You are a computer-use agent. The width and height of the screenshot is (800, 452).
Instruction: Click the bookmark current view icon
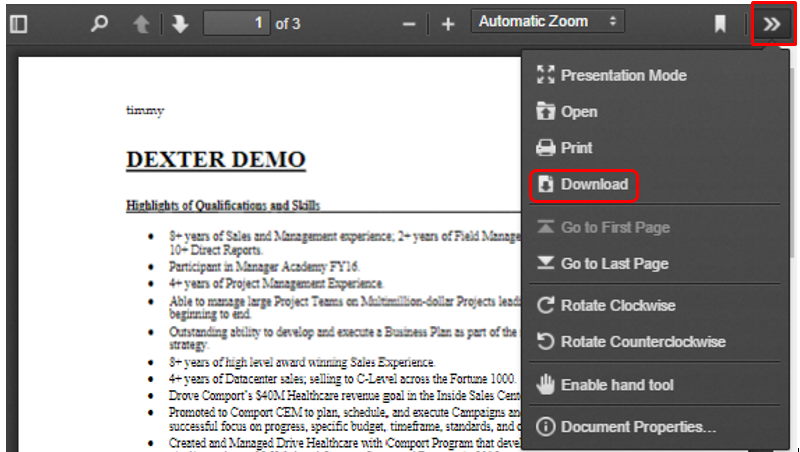[720, 24]
